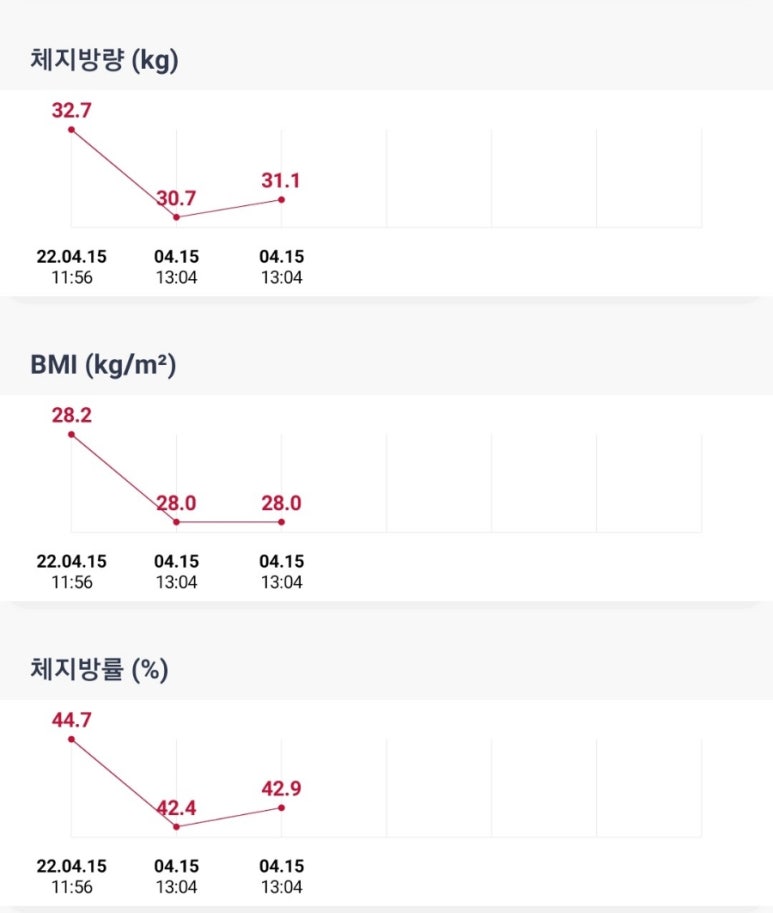Select the middle 28.0 BMI data point
The width and height of the screenshot is (773, 913).
point(176,522)
